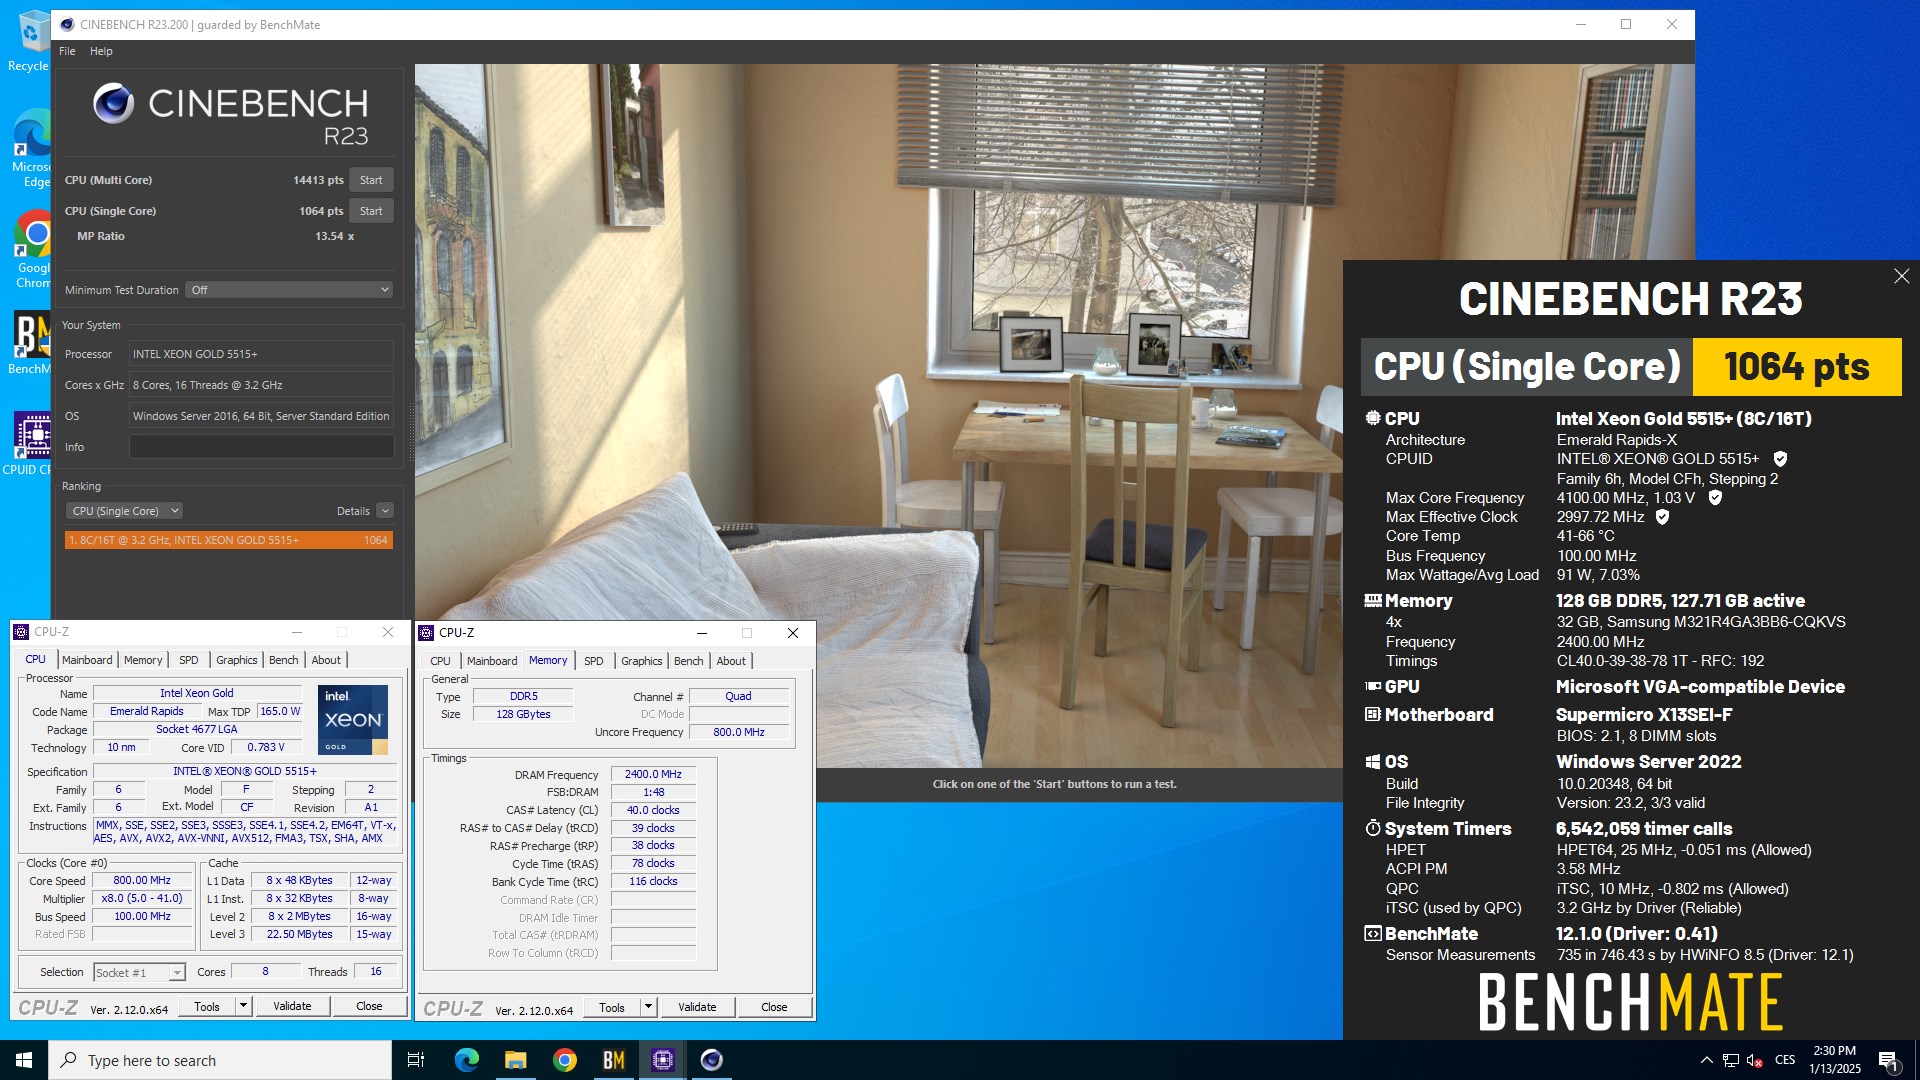The image size is (1920, 1080).
Task: Click the verified shield beside Max Core Frequency
Action: (x=1715, y=498)
